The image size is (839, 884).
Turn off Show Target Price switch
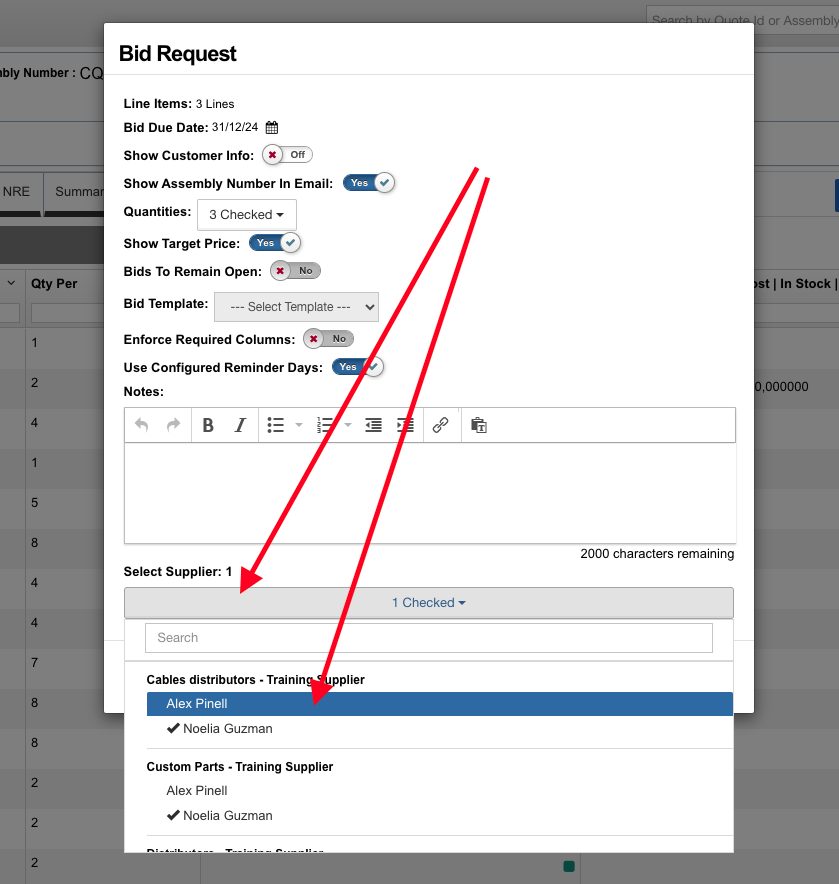click(275, 243)
